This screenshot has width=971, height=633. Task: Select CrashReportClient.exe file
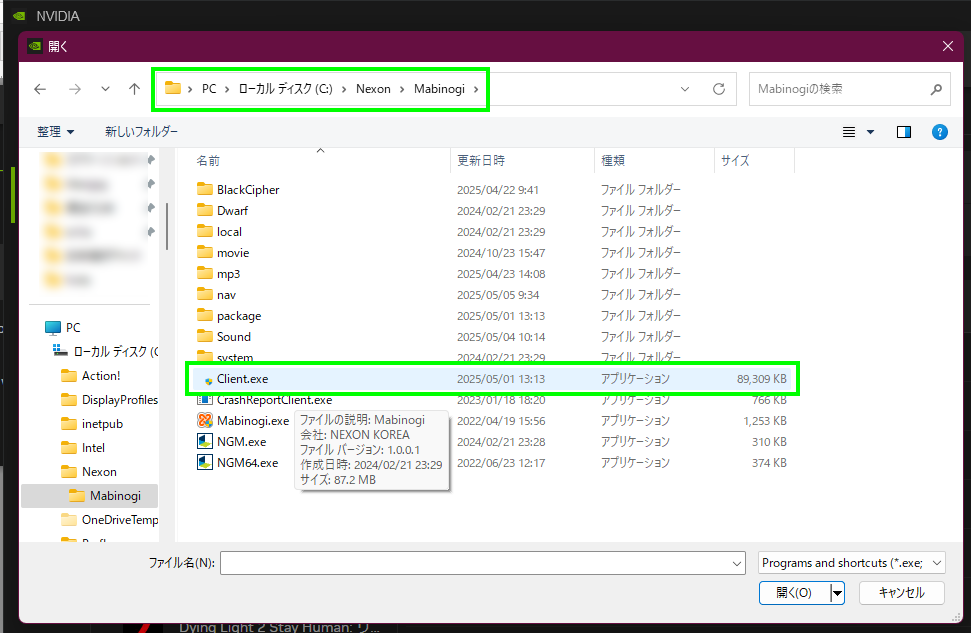tap(274, 400)
